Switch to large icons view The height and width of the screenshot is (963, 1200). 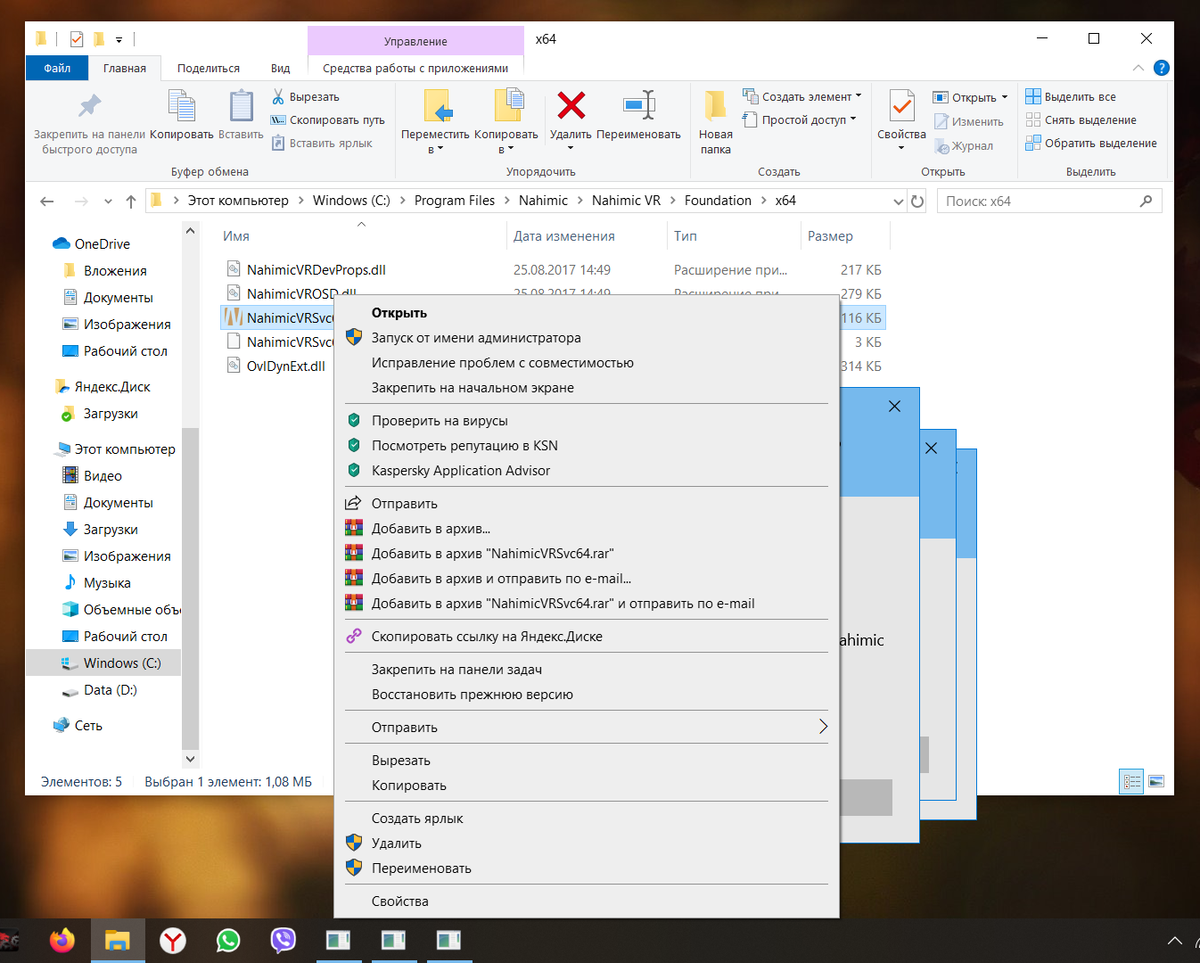[x=1156, y=781]
